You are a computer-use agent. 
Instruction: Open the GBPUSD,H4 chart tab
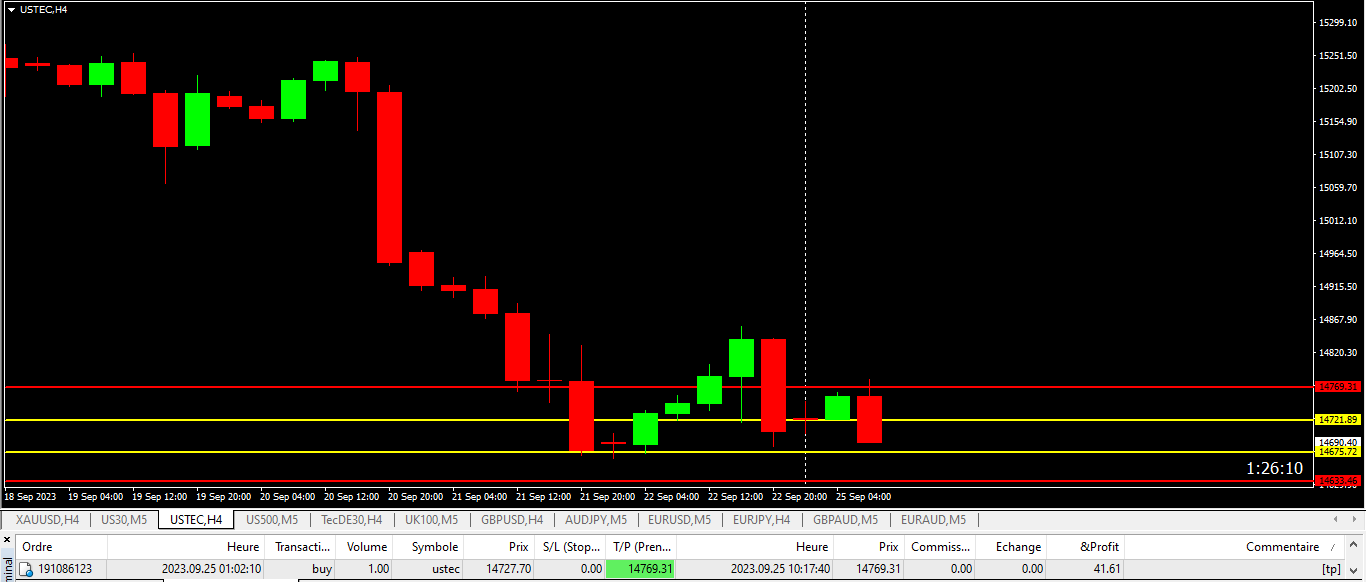point(512,520)
